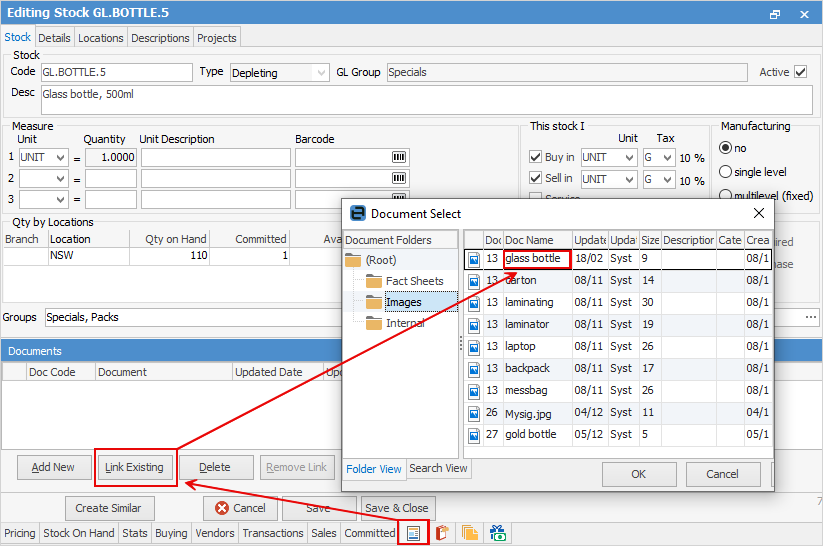Click the yellow stacked folders icon in bottom bar
This screenshot has height=546, width=823.
469,533
